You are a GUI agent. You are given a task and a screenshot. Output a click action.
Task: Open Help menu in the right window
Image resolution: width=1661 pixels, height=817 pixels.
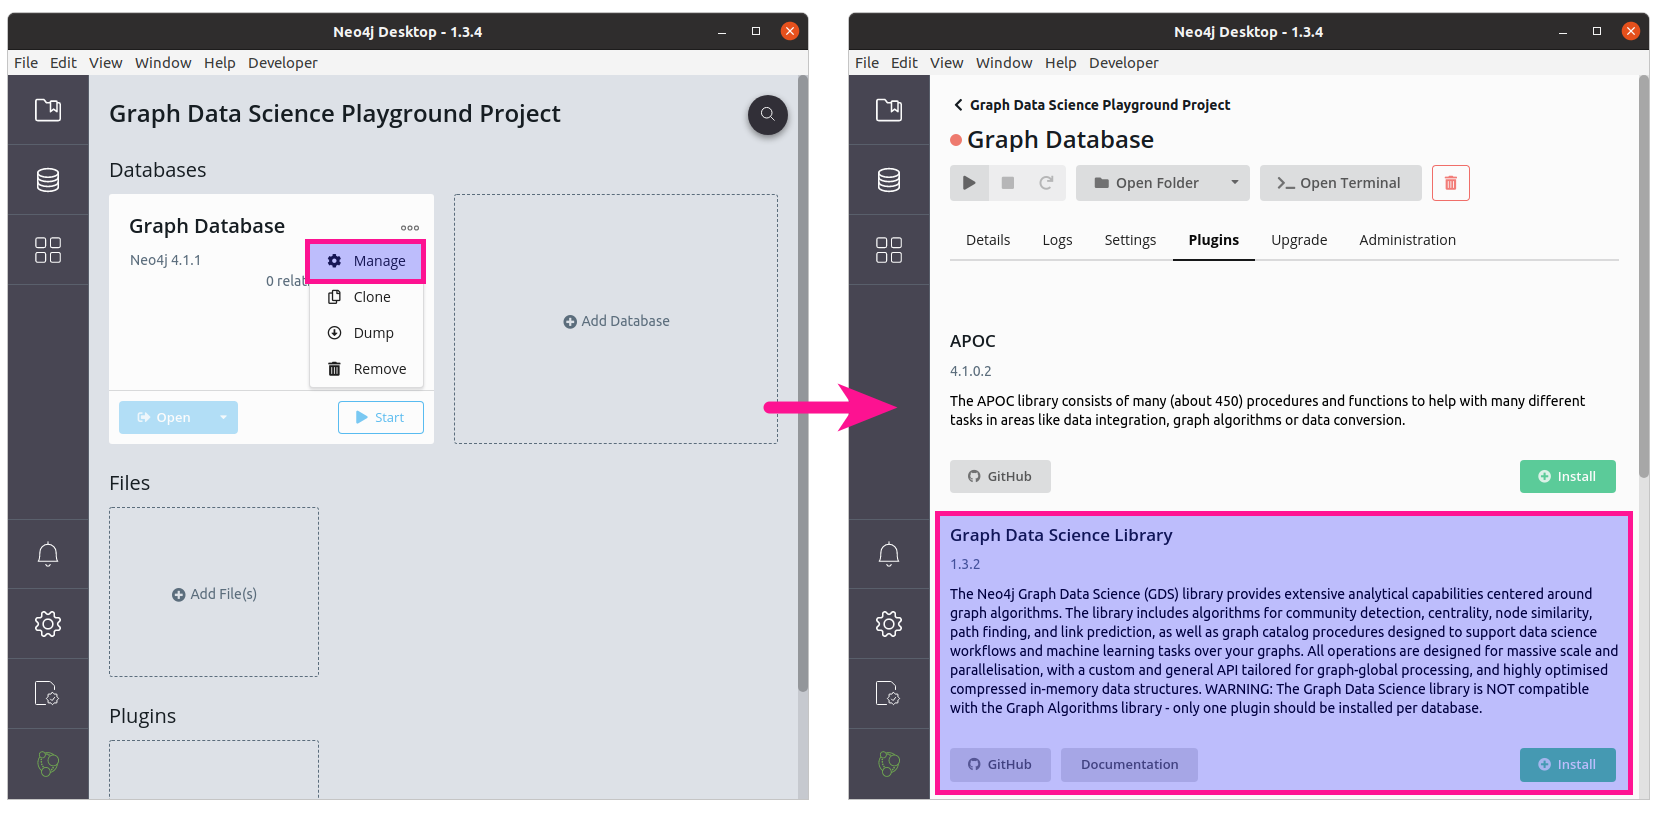[1061, 63]
